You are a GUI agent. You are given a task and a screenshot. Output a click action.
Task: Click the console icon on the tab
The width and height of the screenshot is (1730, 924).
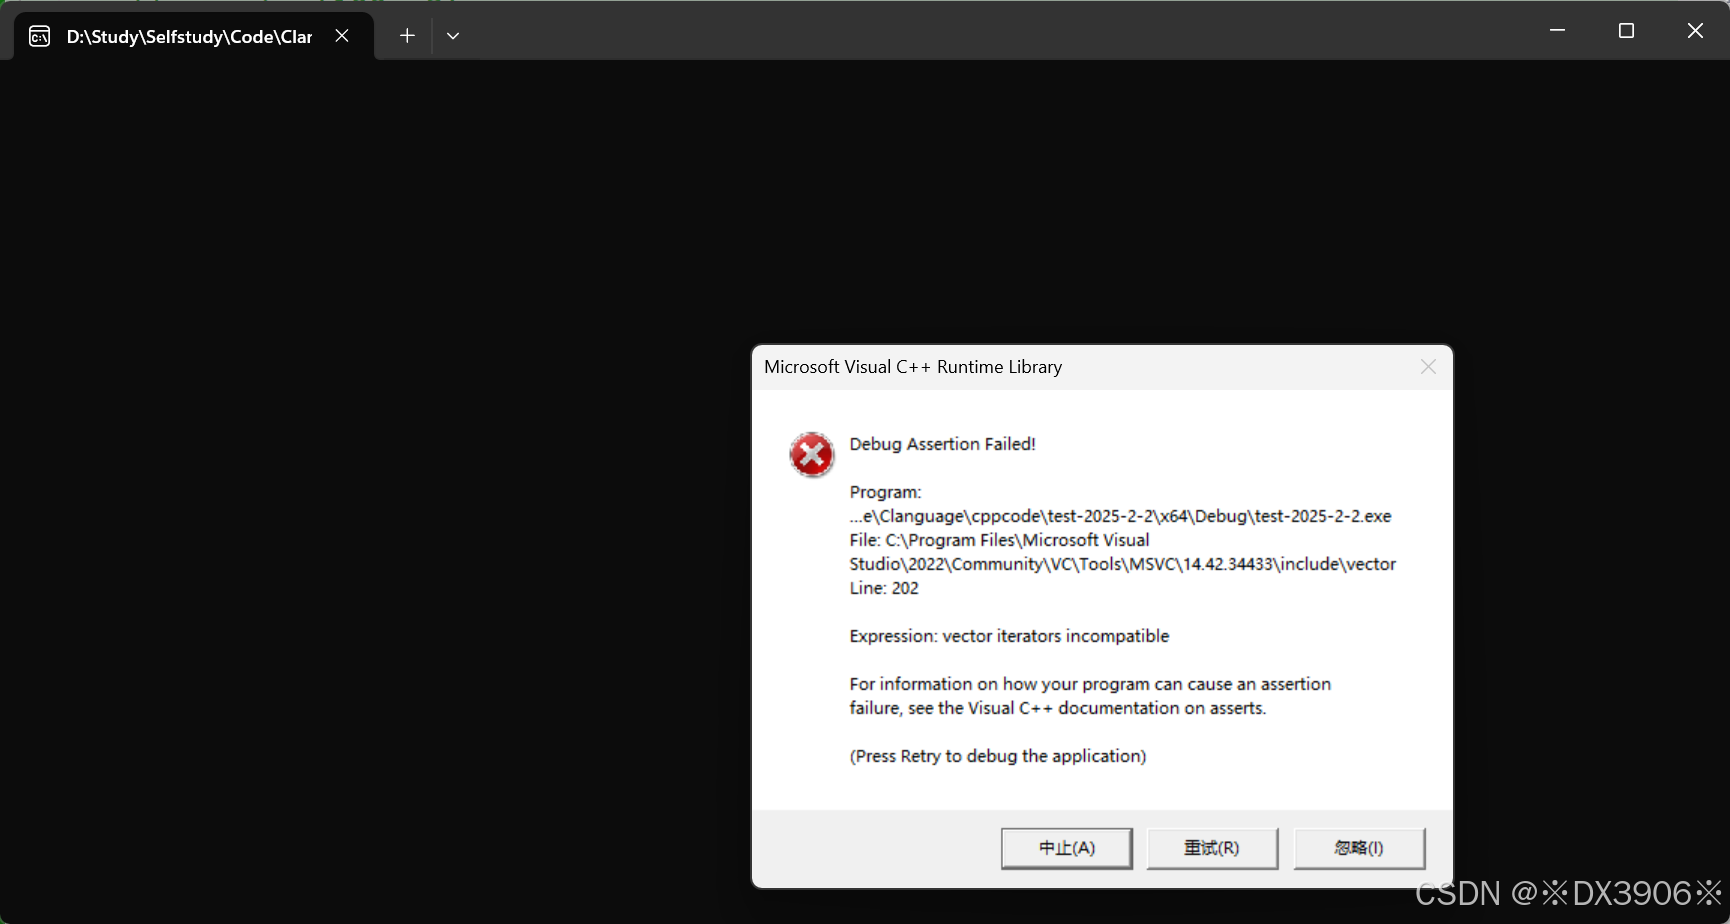click(40, 37)
